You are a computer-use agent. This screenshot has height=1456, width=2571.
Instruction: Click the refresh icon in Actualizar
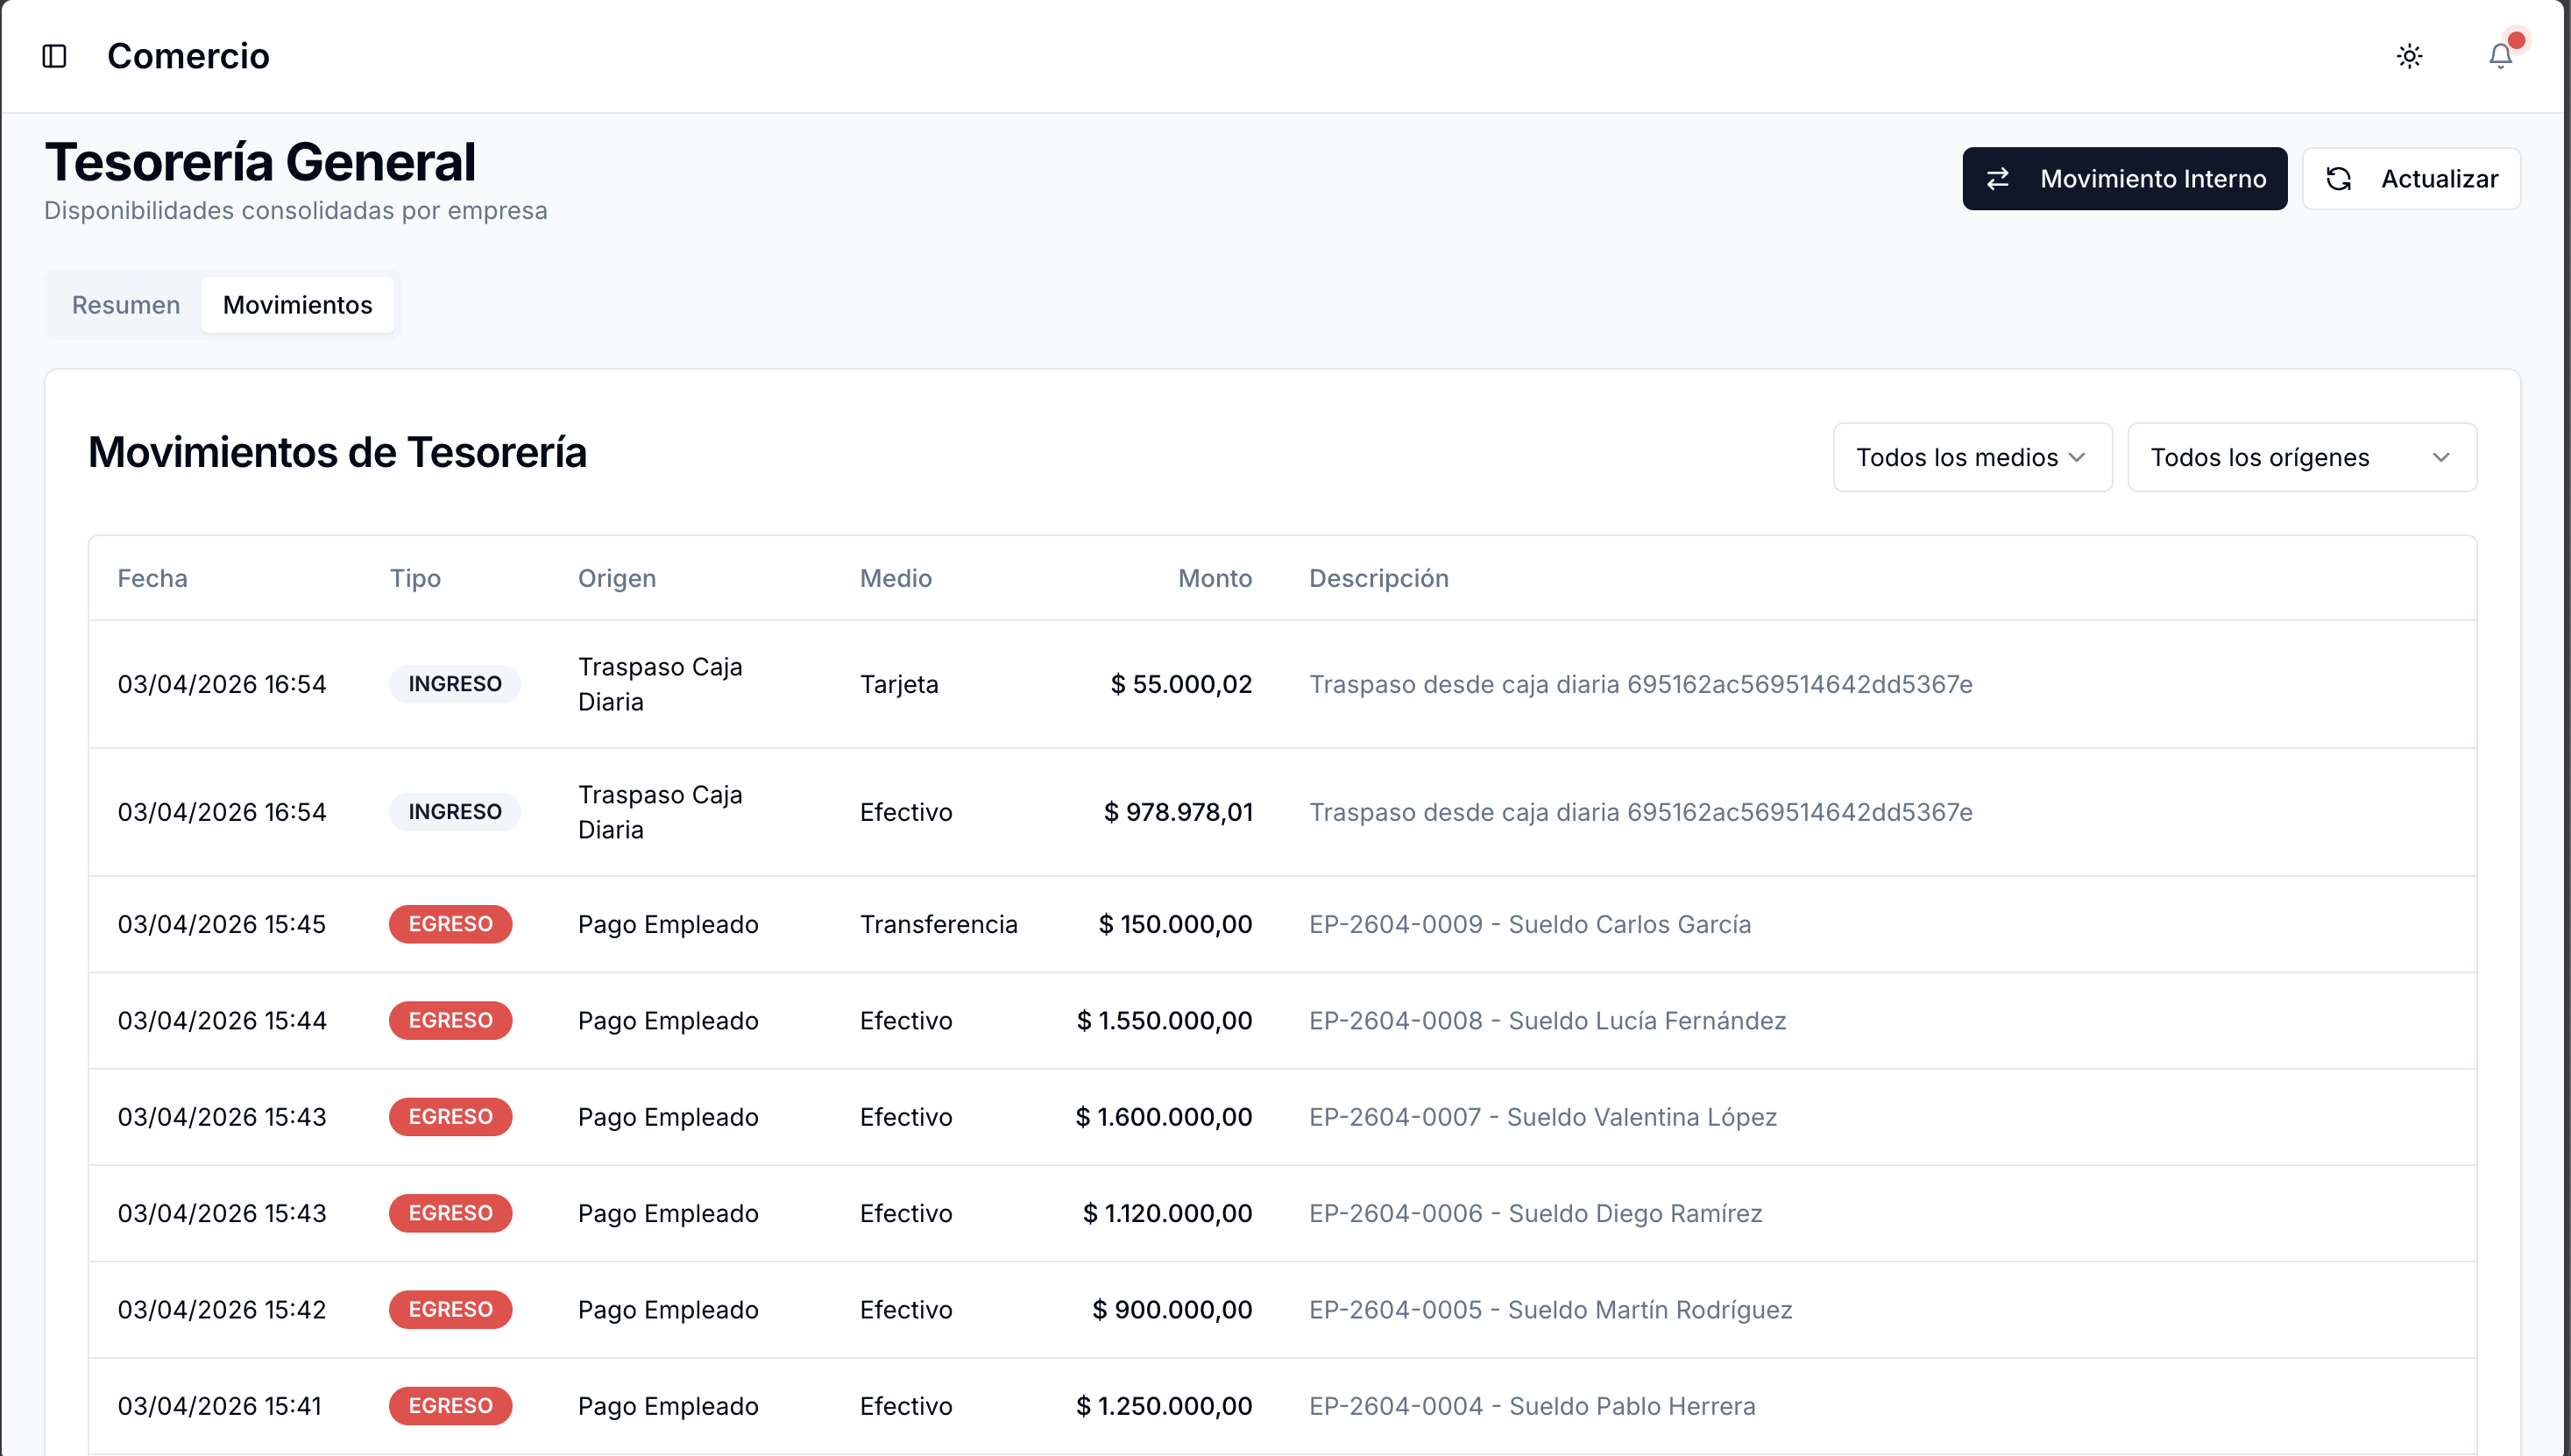2338,179
